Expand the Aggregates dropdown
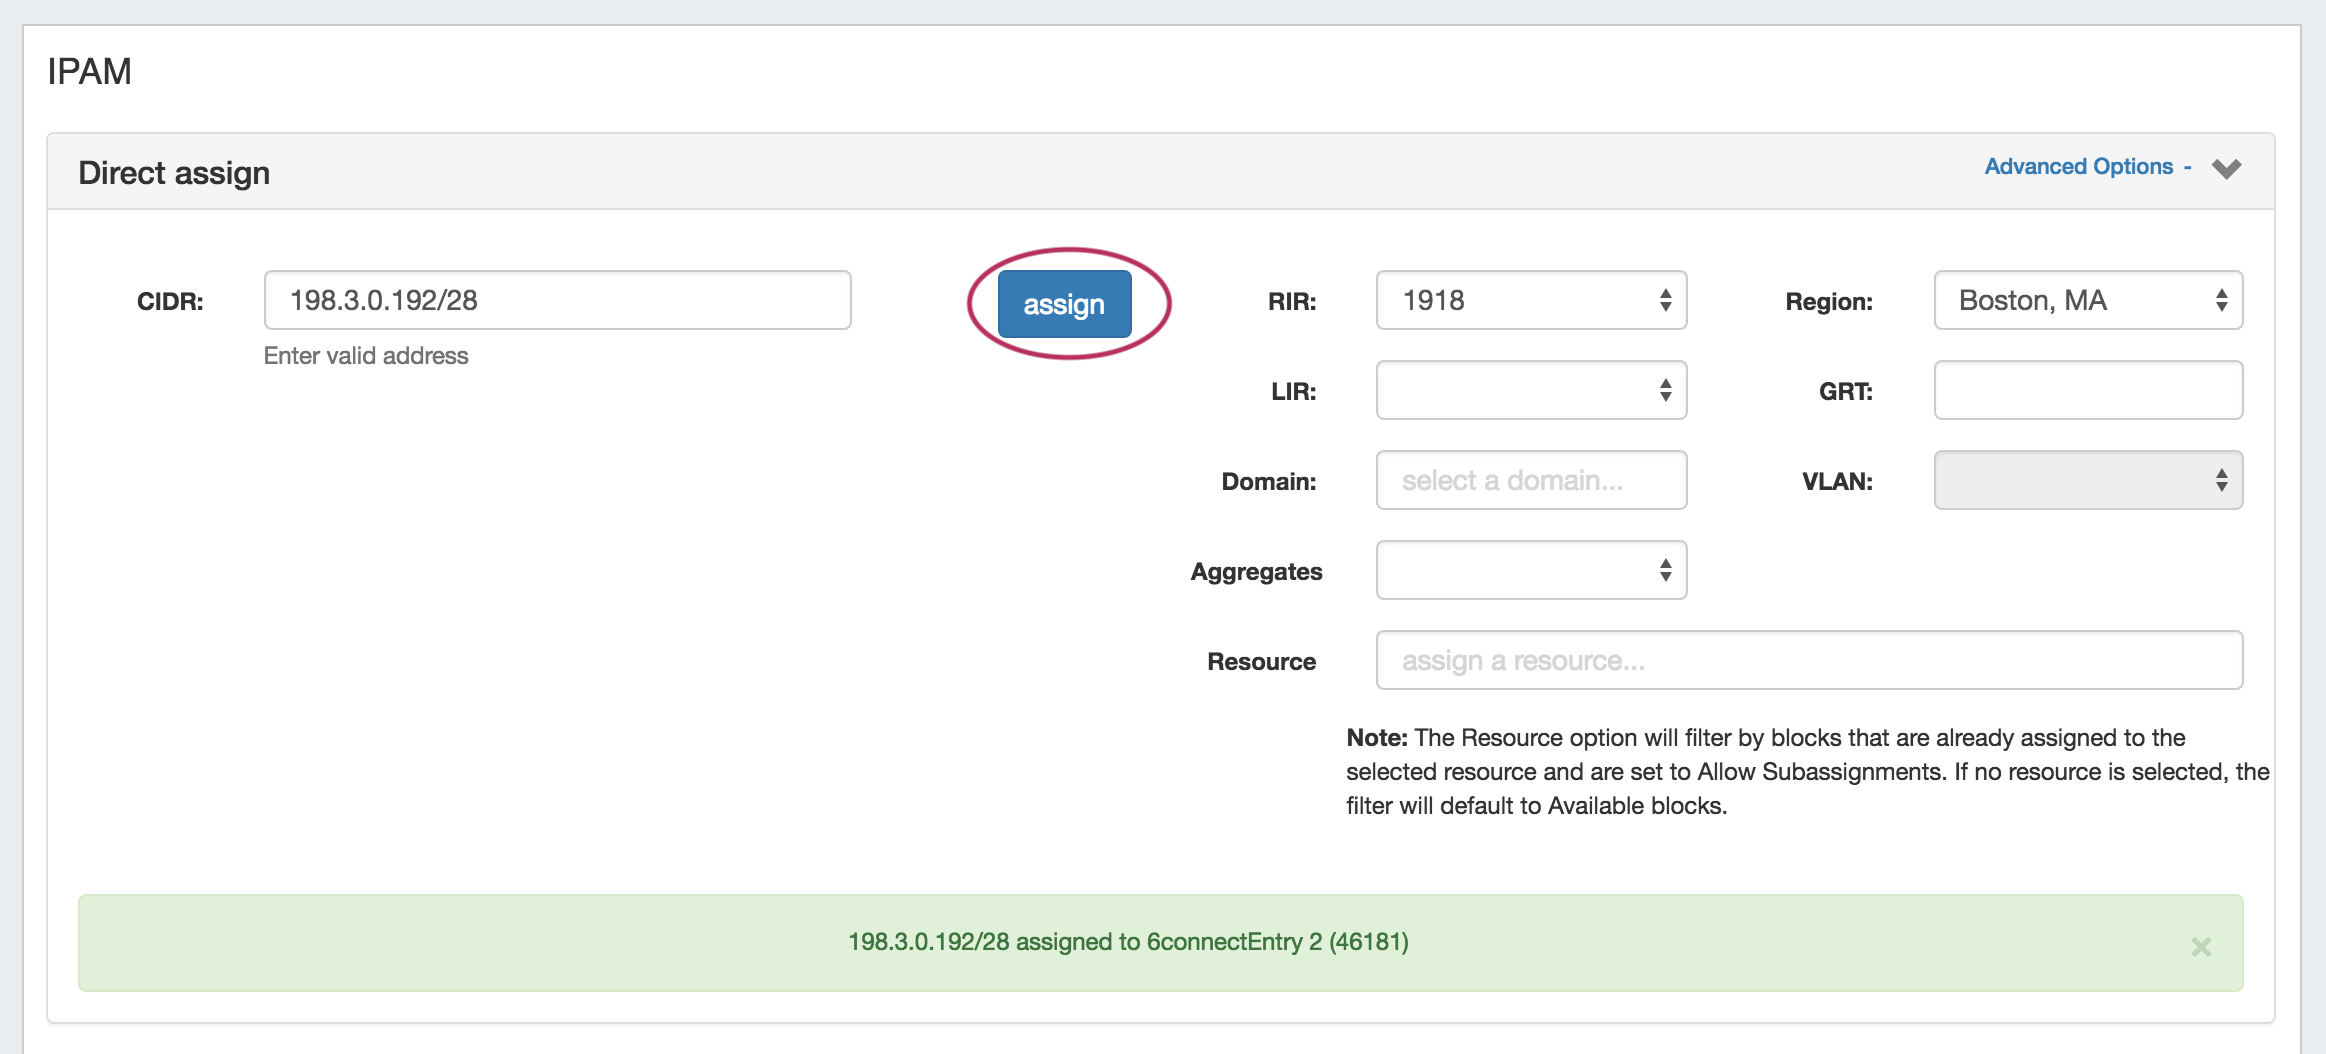 tap(1531, 570)
